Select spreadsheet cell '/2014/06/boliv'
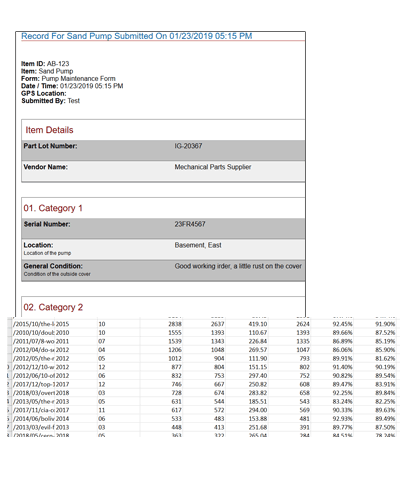This screenshot has width=400, height=500. point(34,419)
